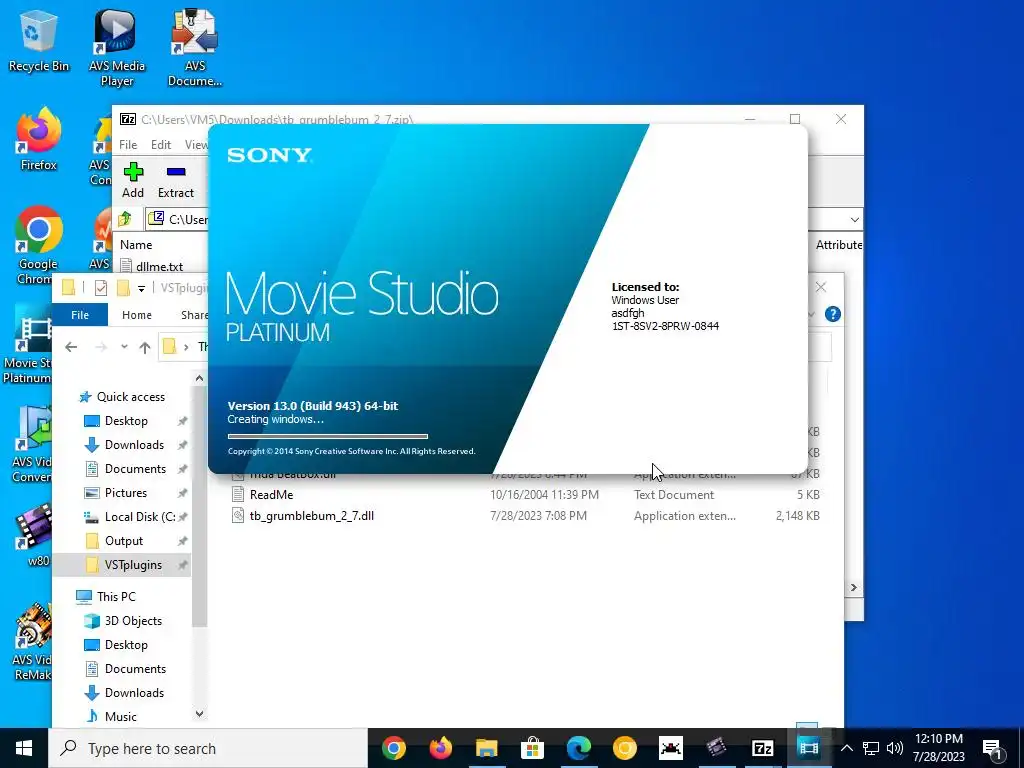Open the Windows Start menu
Screen dimensions: 1024x768
click(24, 748)
